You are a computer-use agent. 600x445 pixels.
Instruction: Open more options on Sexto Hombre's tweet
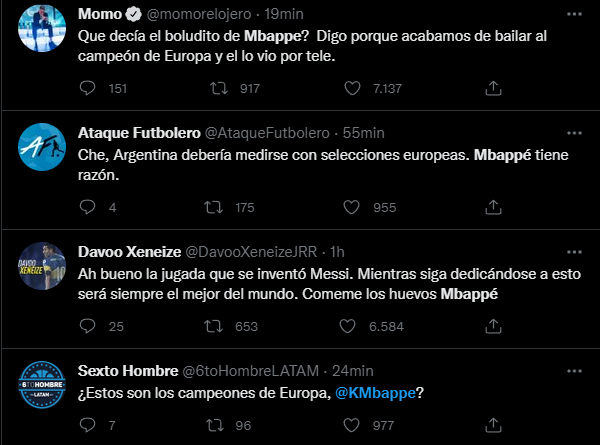[571, 371]
